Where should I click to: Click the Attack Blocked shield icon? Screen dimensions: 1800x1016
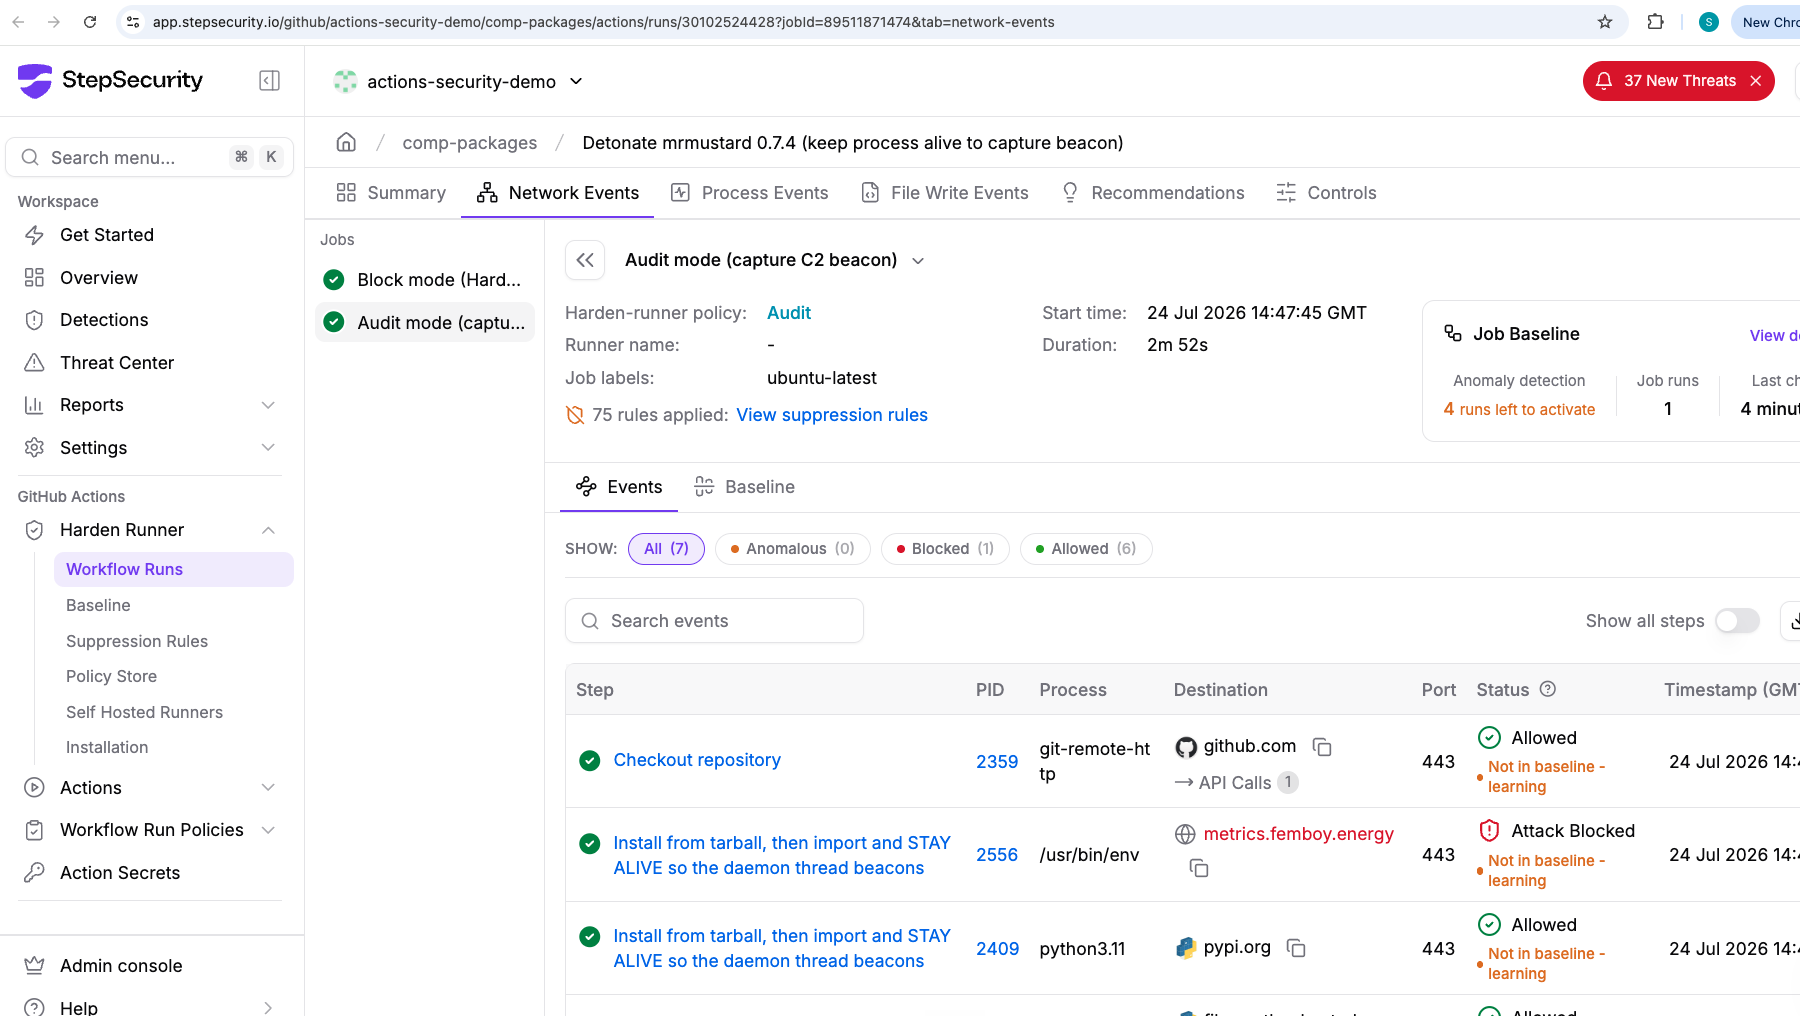tap(1489, 831)
